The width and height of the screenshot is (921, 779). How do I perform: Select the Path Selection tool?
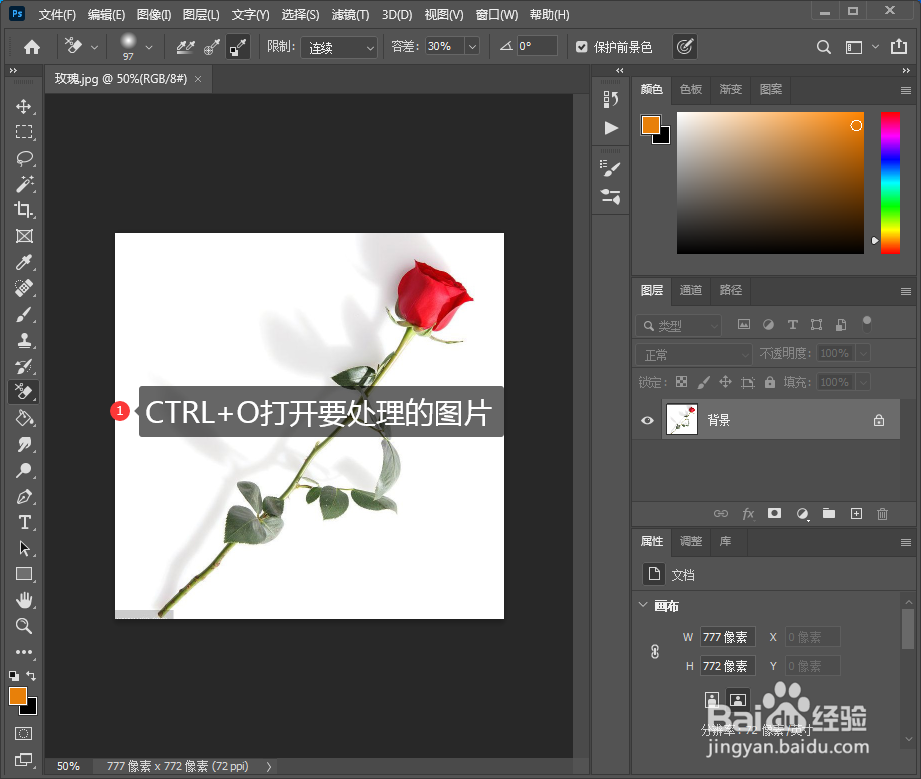[24, 548]
